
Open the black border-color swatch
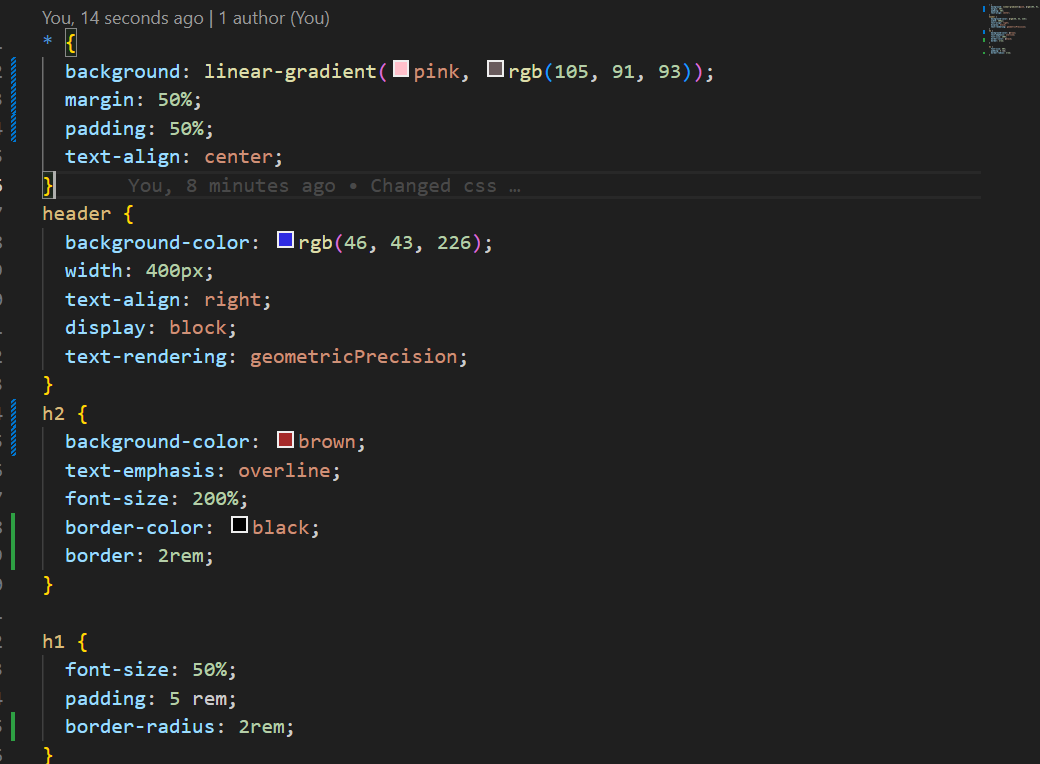[239, 525]
